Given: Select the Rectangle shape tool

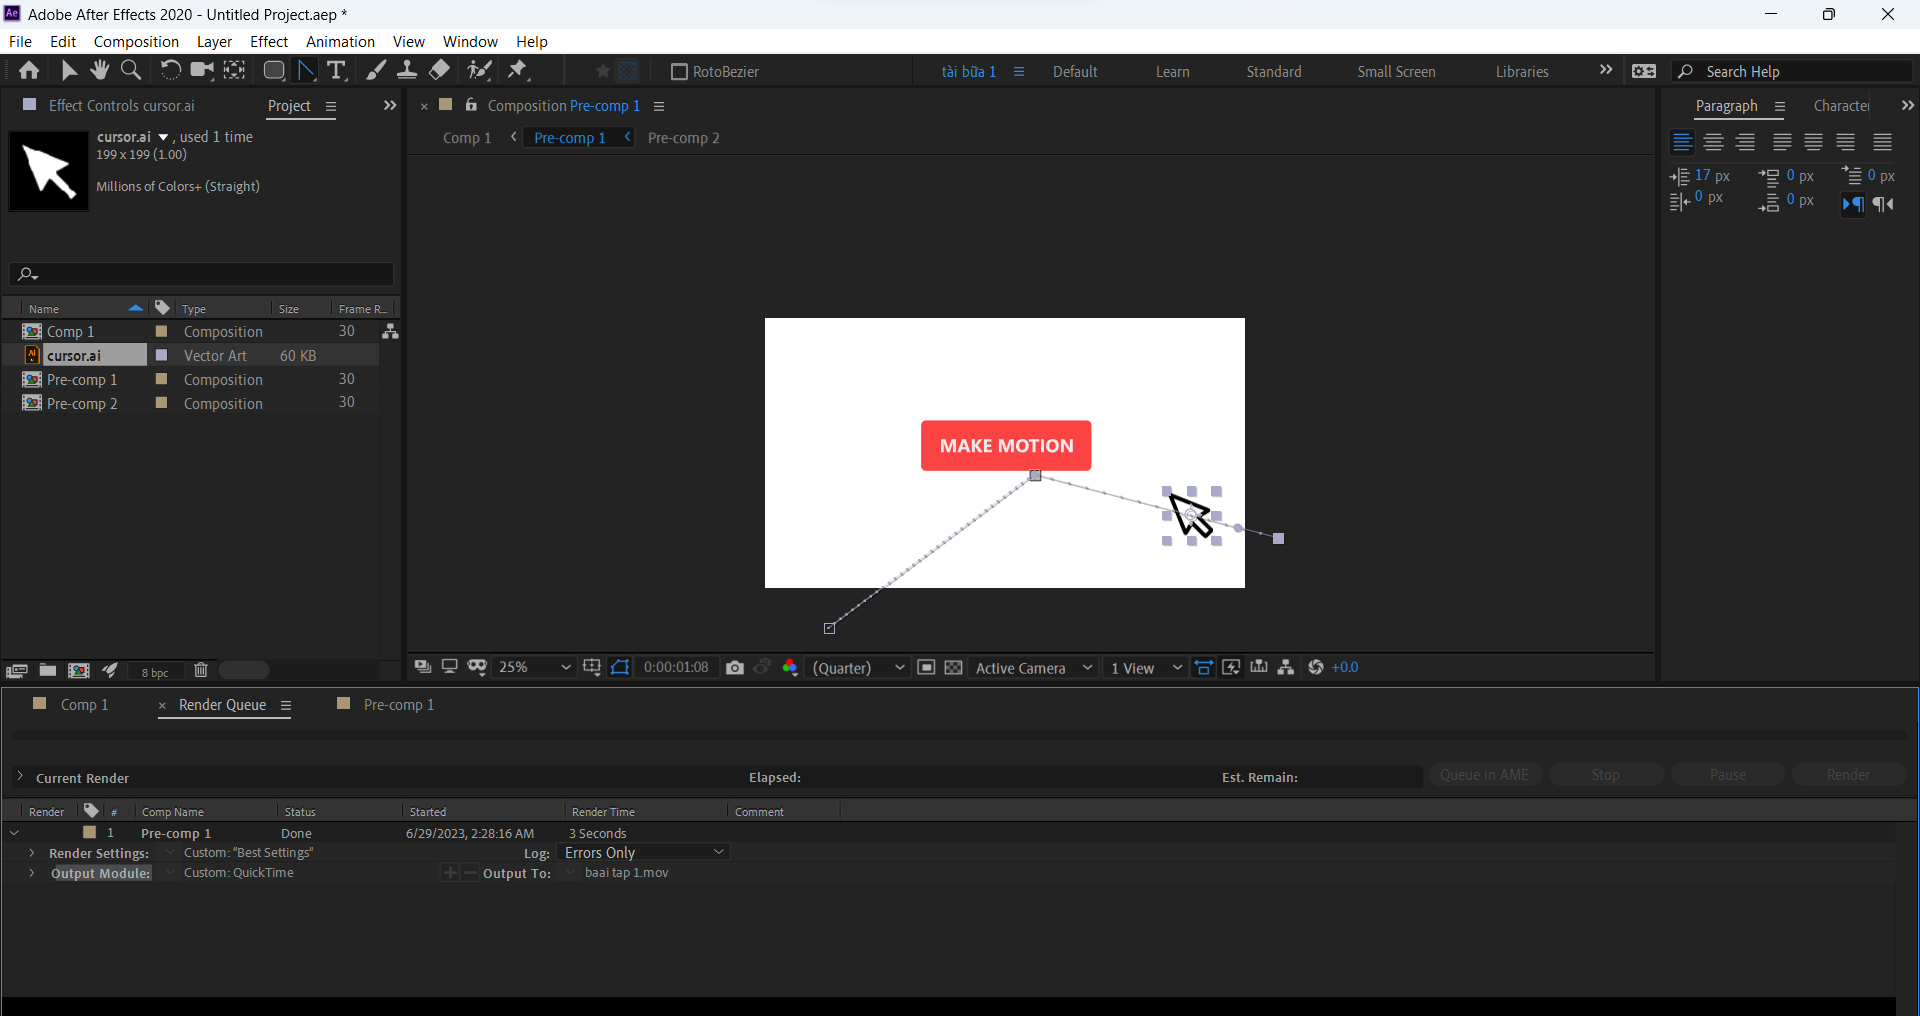Looking at the screenshot, I should (273, 70).
